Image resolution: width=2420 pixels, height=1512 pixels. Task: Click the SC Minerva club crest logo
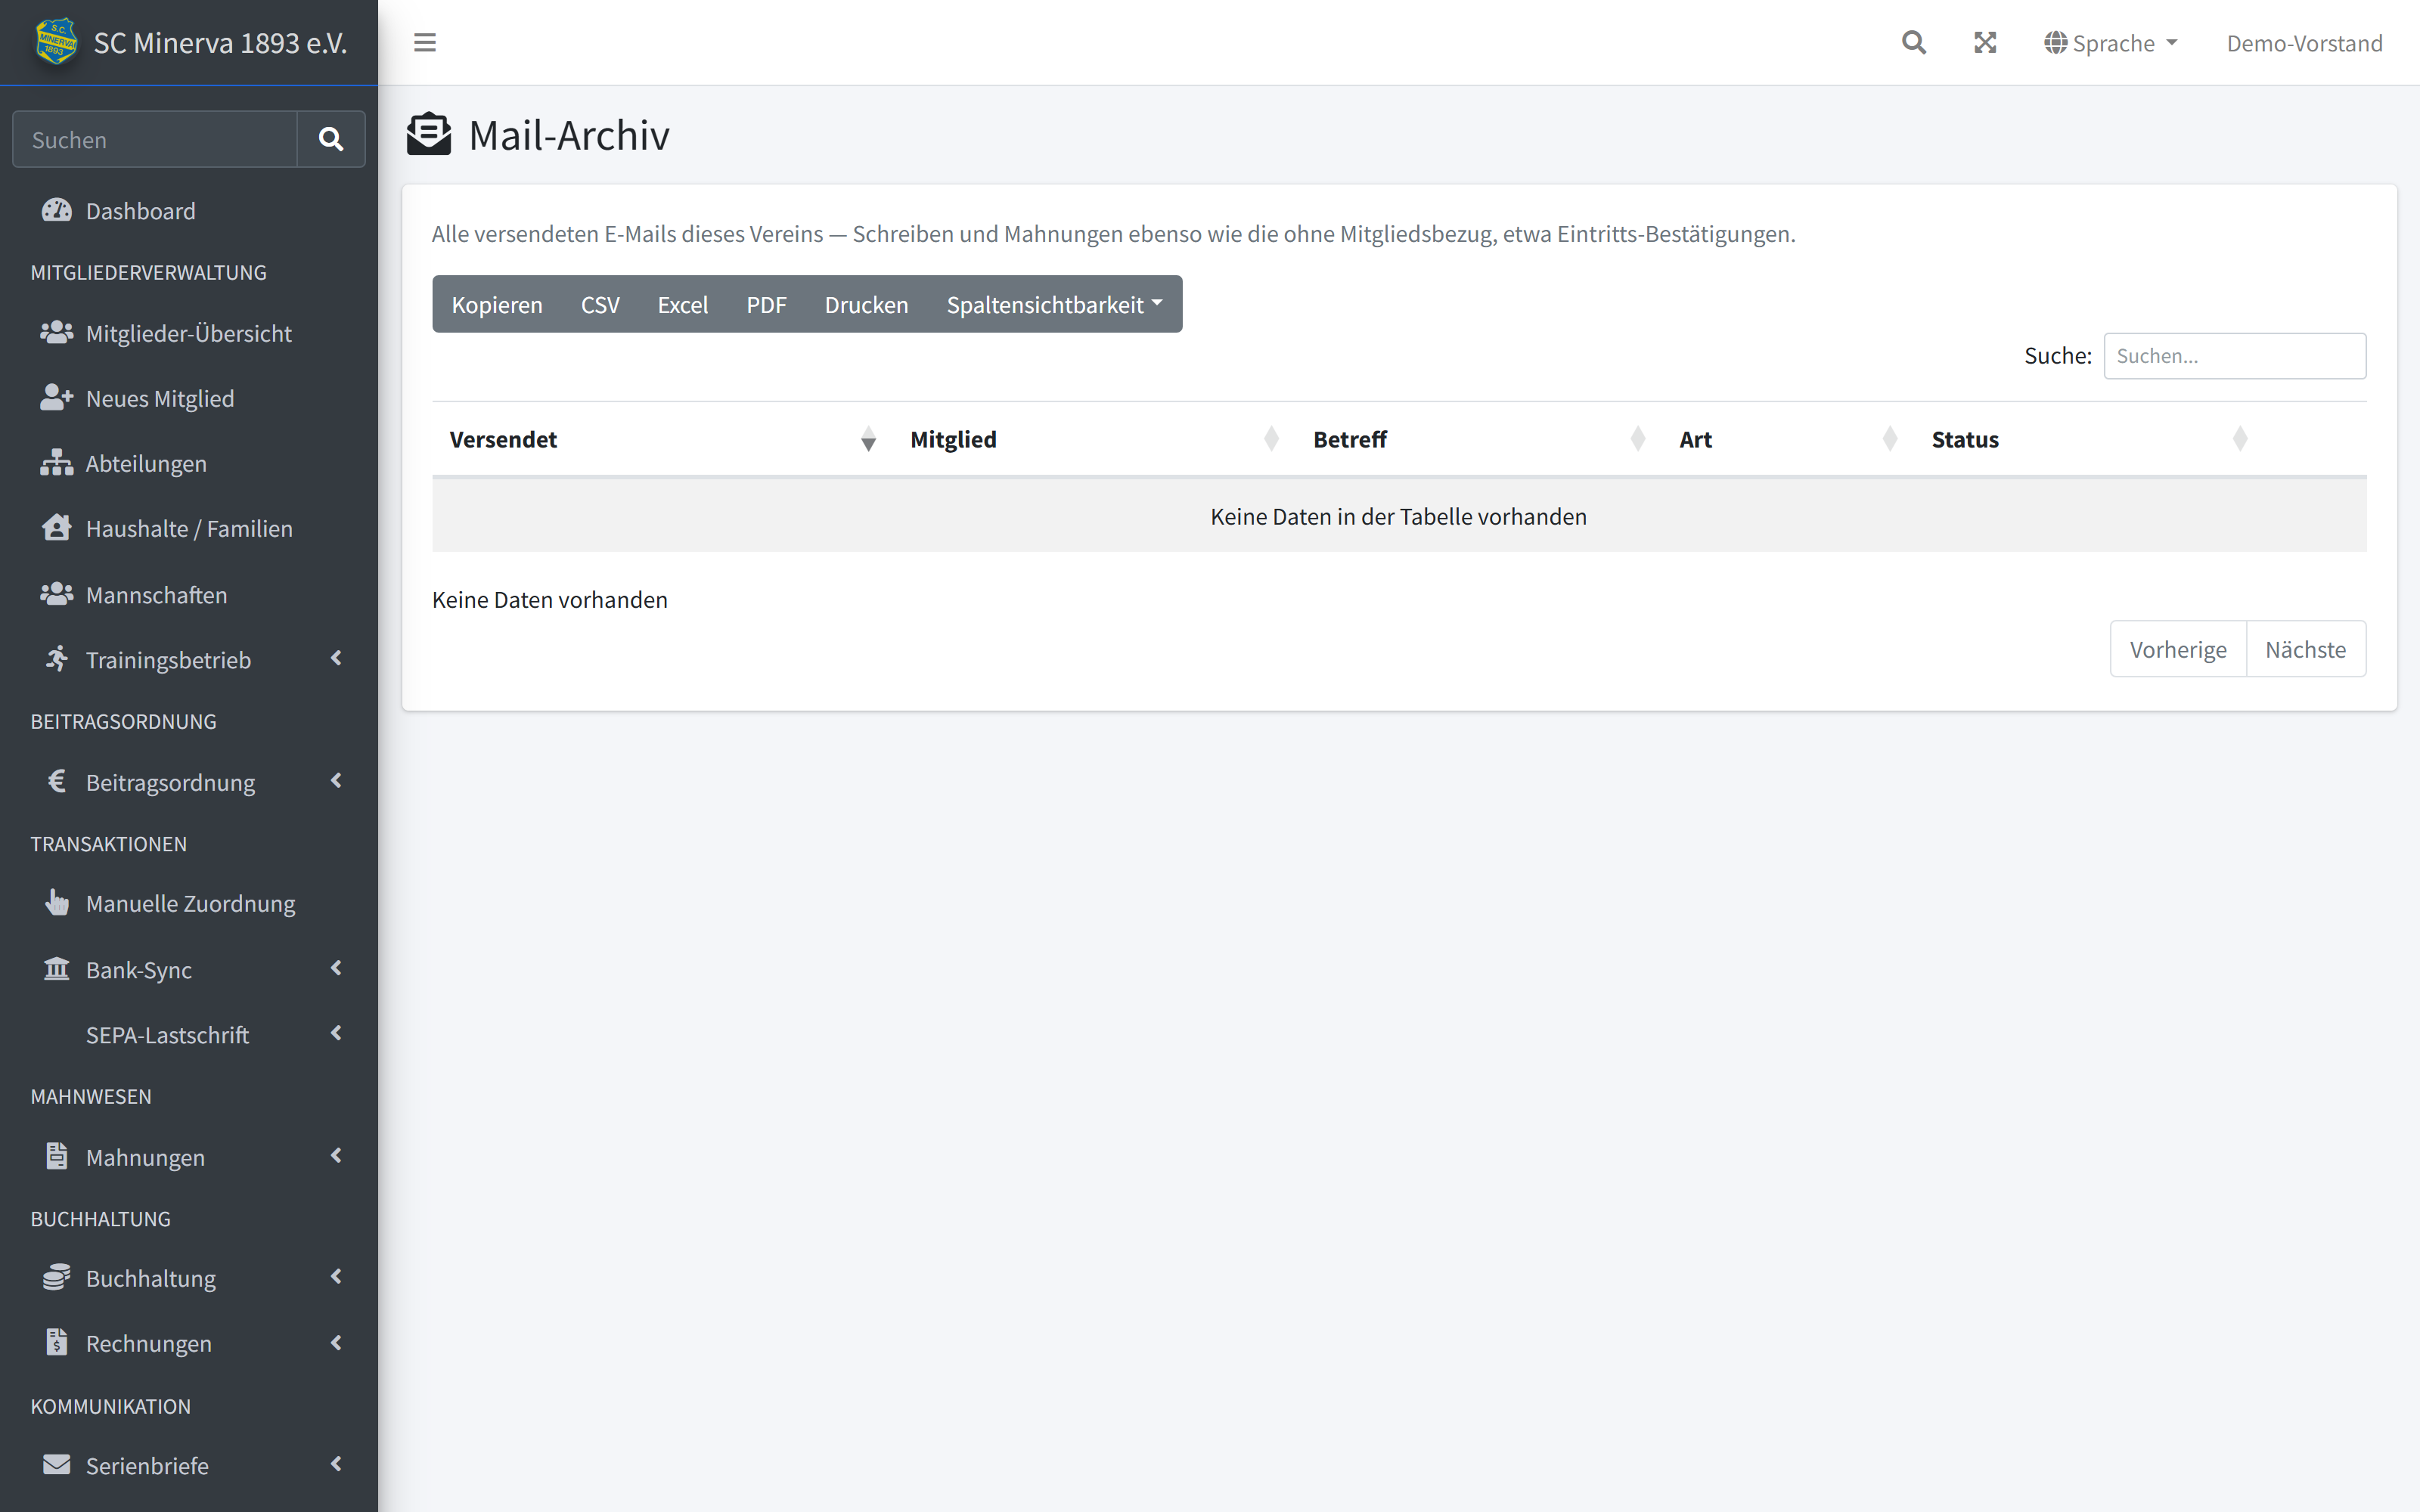(56, 42)
